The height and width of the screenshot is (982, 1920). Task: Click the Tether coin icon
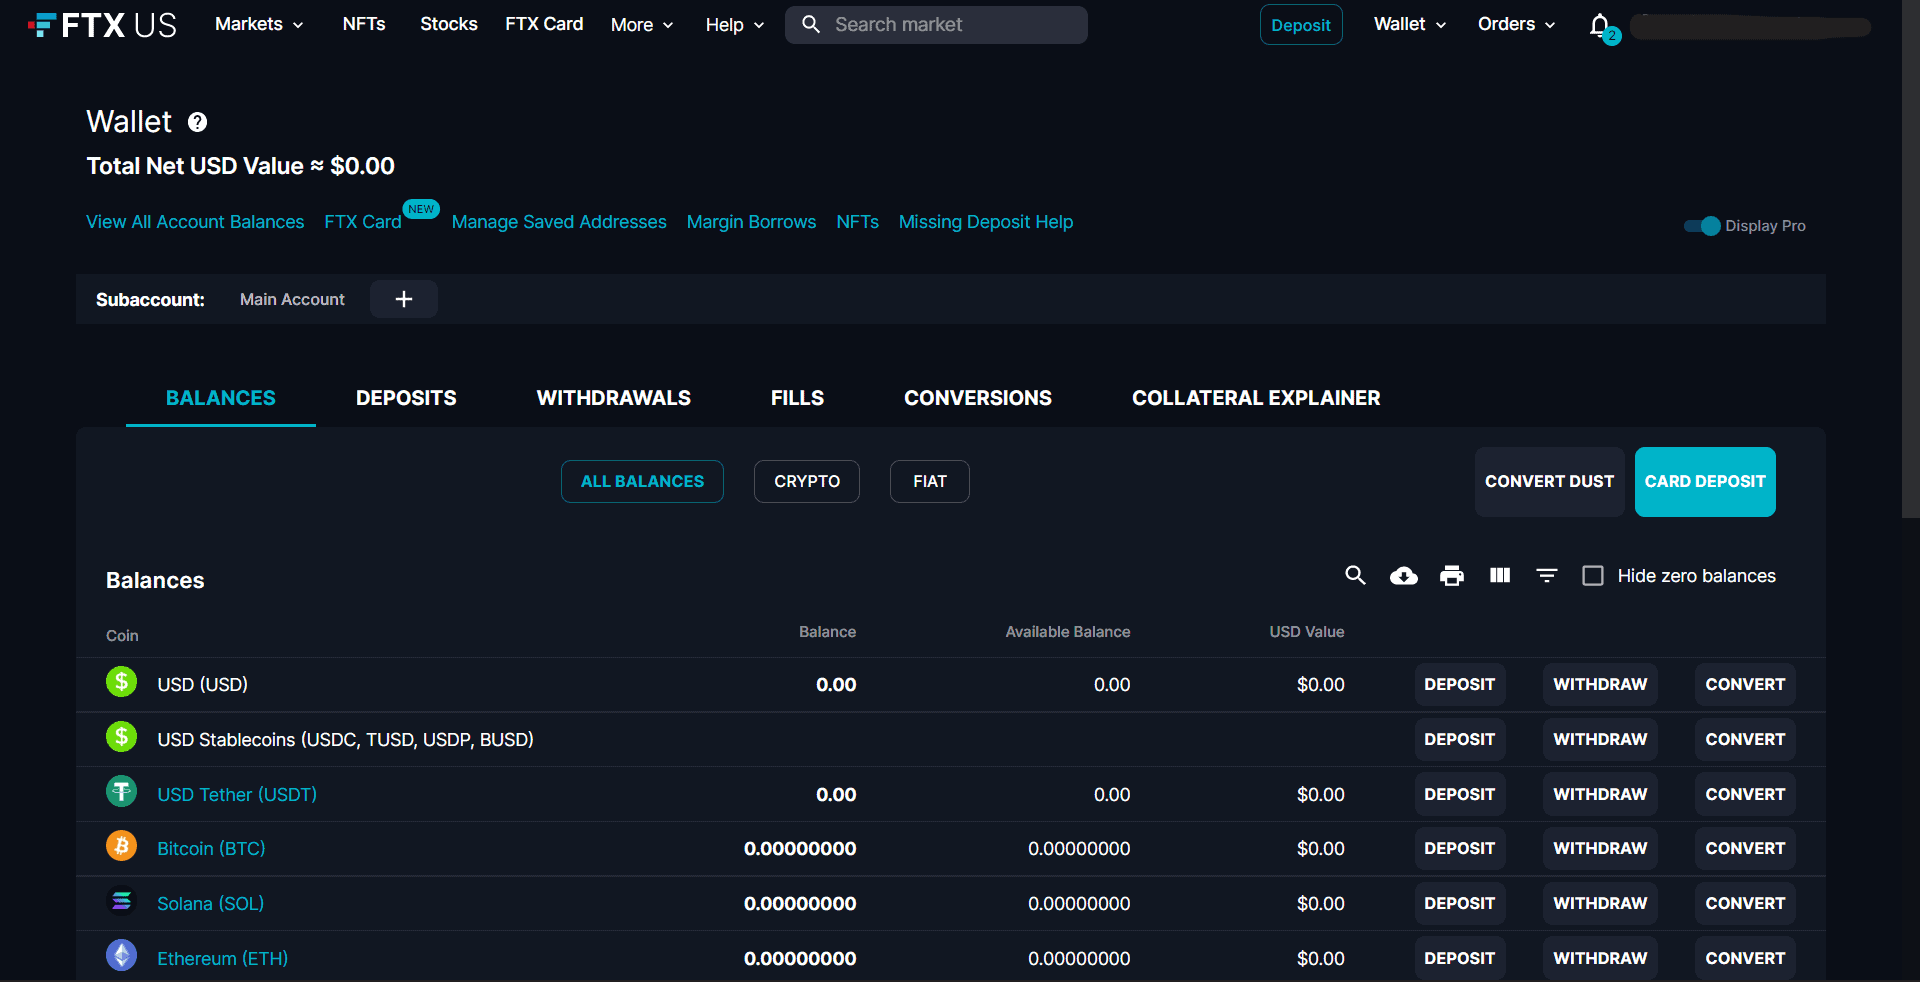121,792
